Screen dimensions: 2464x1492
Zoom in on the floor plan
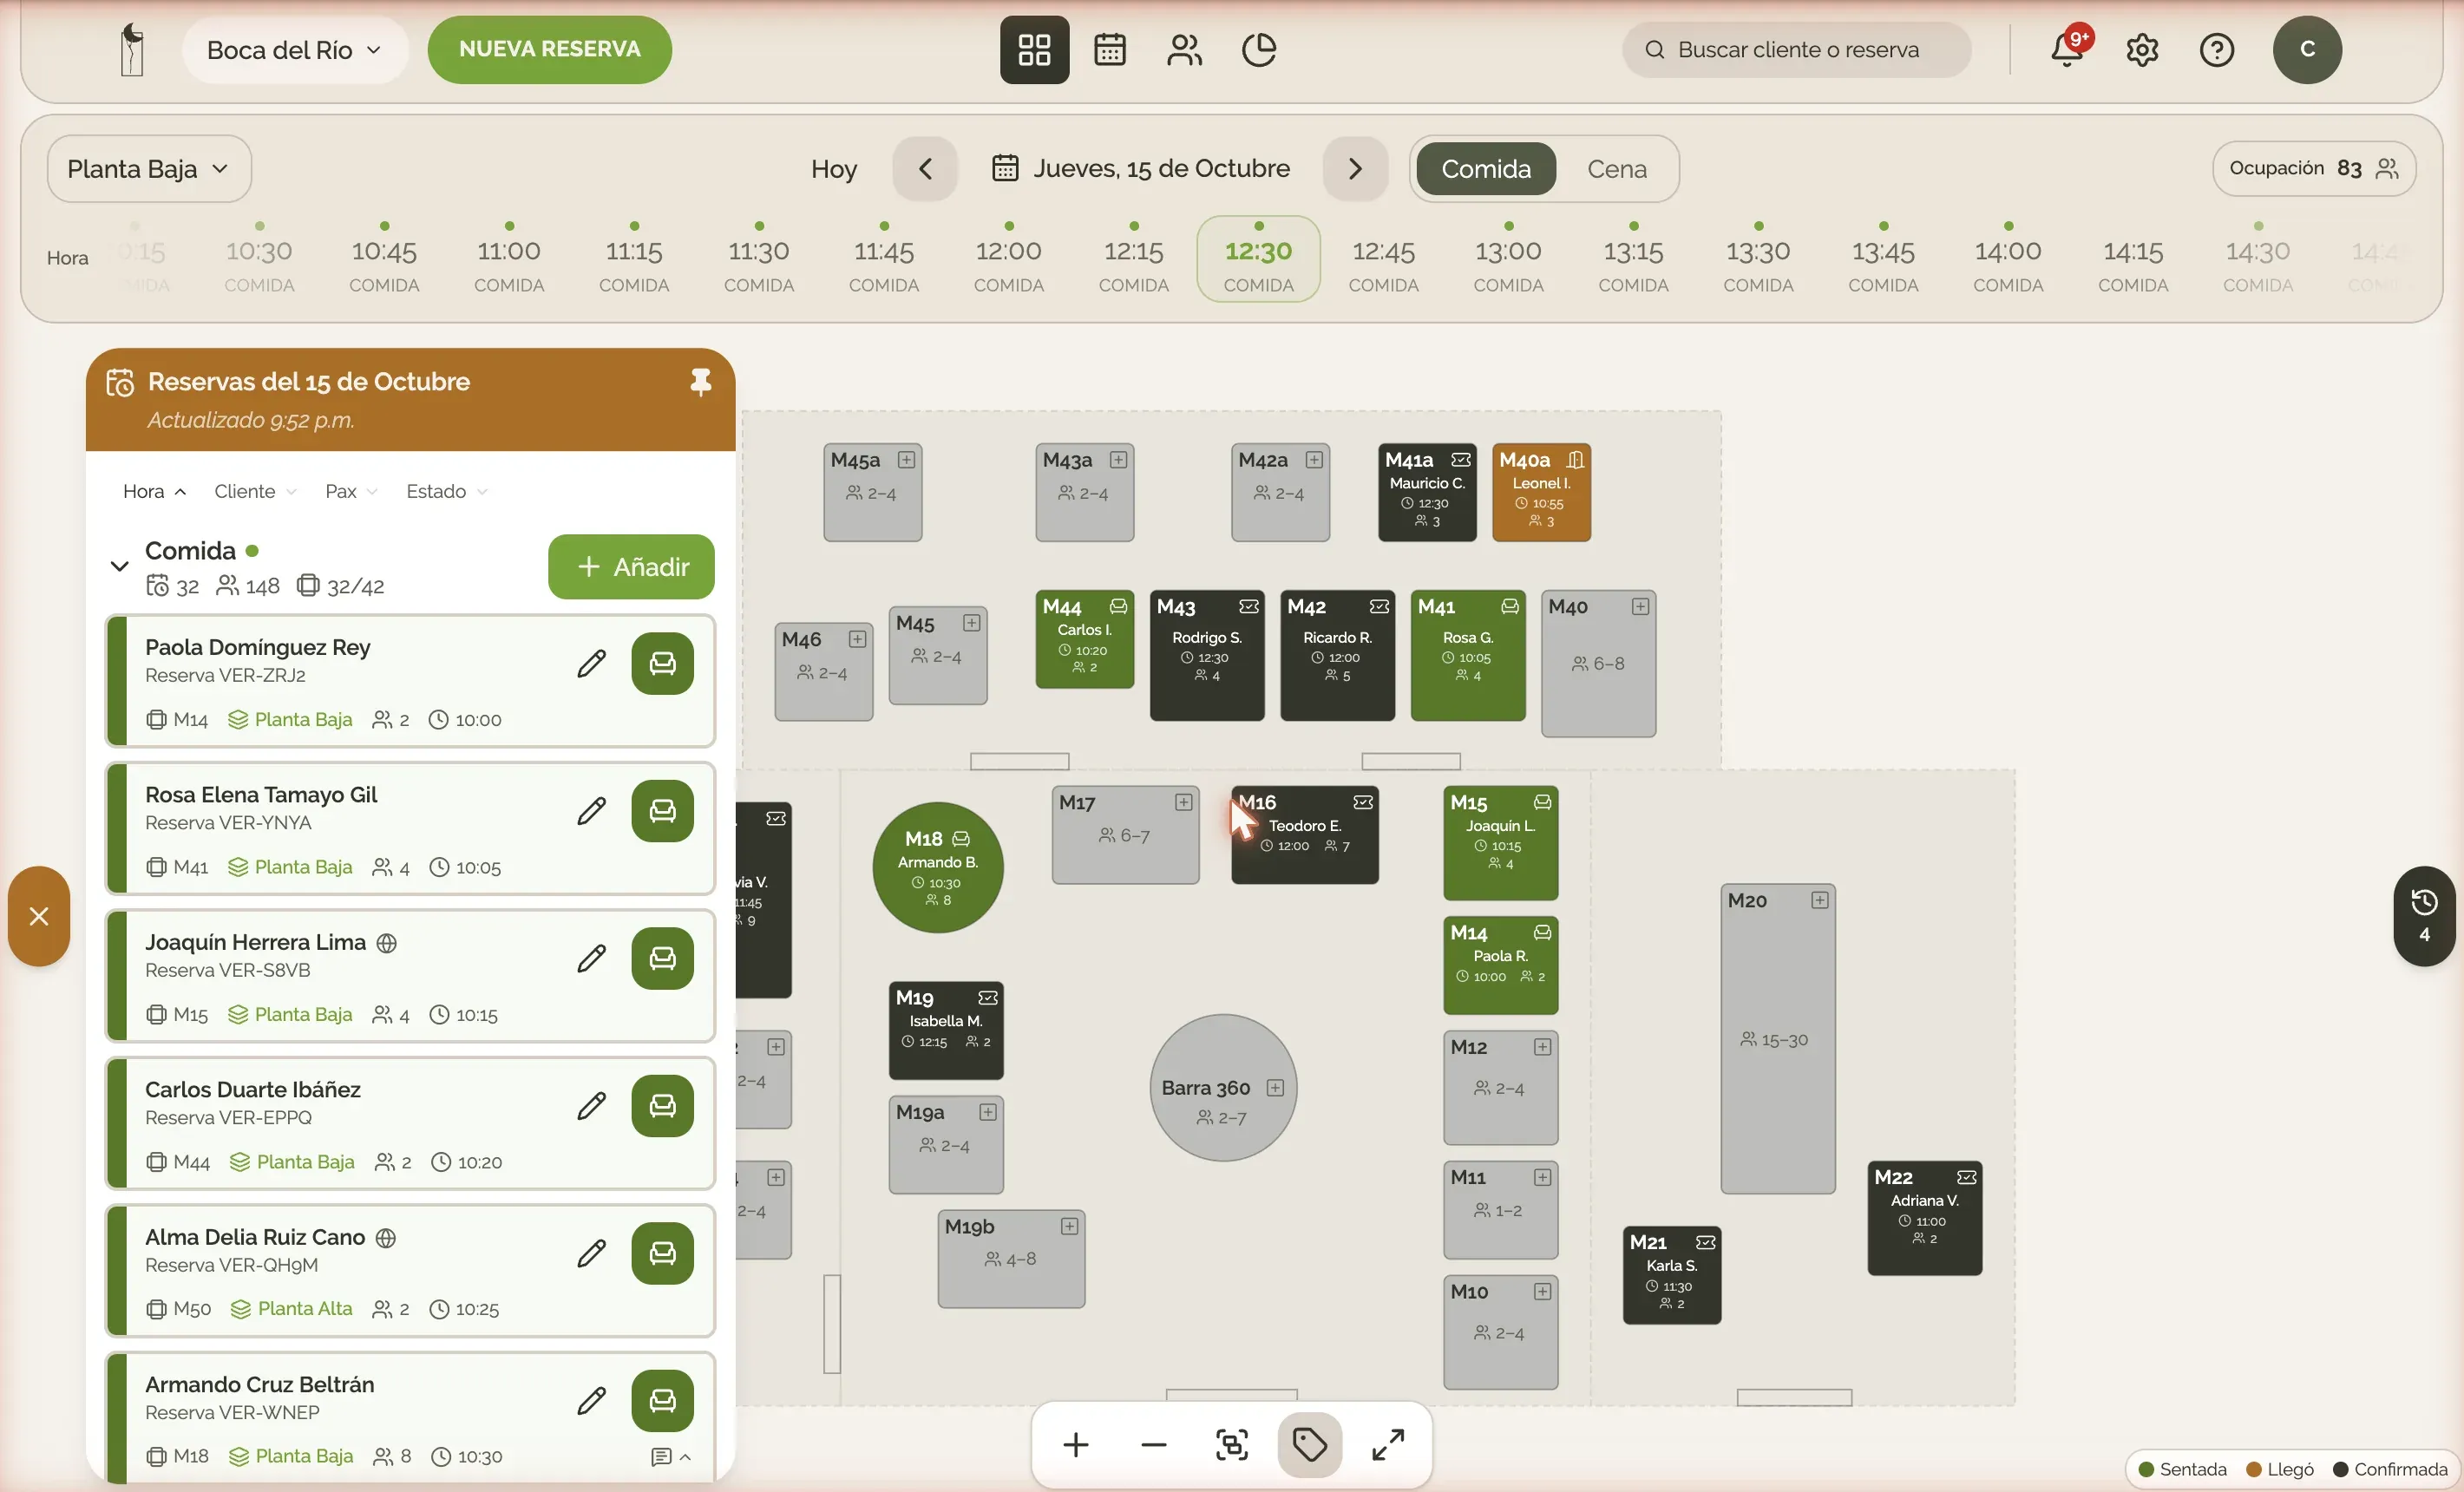click(x=1076, y=1445)
